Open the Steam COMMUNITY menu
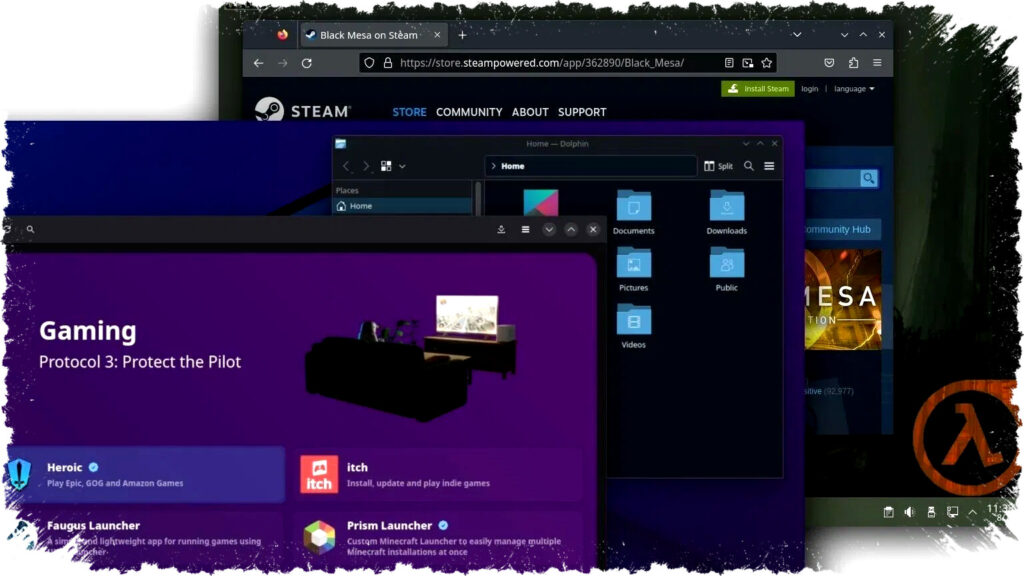The width and height of the screenshot is (1024, 576). point(469,112)
